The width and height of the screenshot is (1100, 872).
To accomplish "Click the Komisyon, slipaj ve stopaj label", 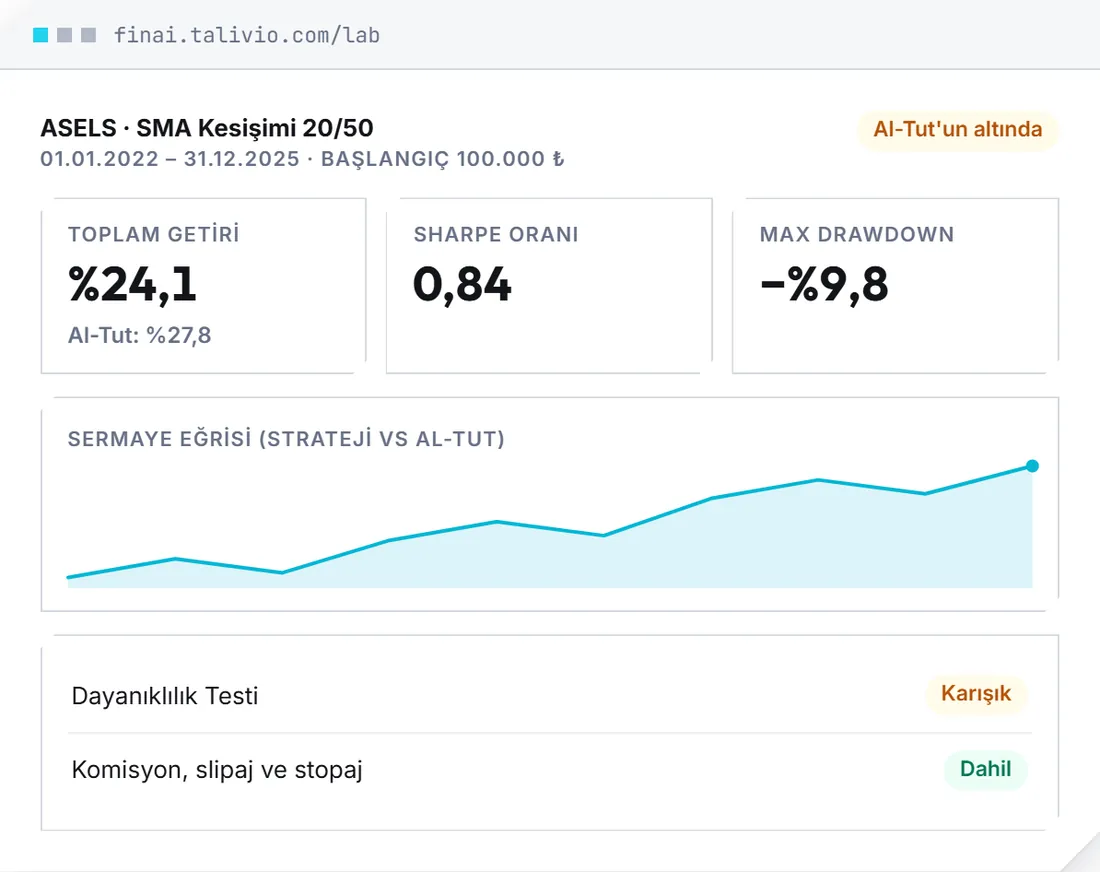I will point(217,770).
